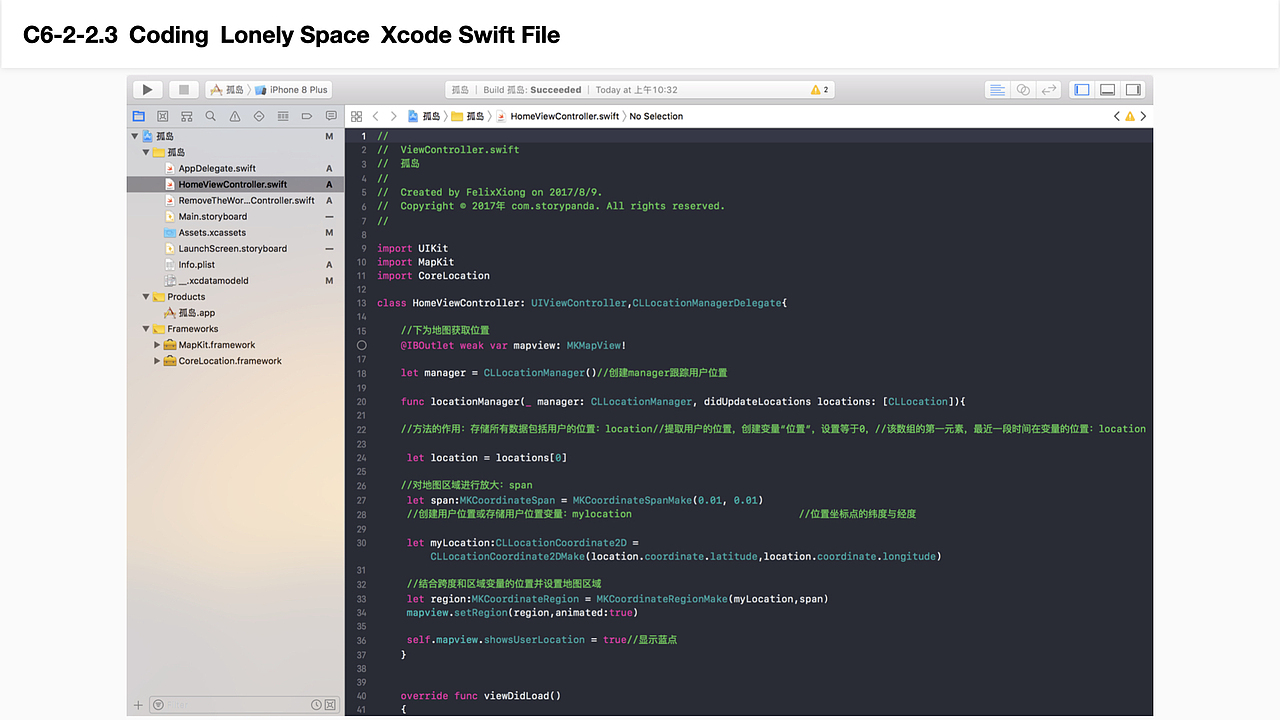1280x720 pixels.
Task: Collapse the Products group triangle
Action: point(146,297)
